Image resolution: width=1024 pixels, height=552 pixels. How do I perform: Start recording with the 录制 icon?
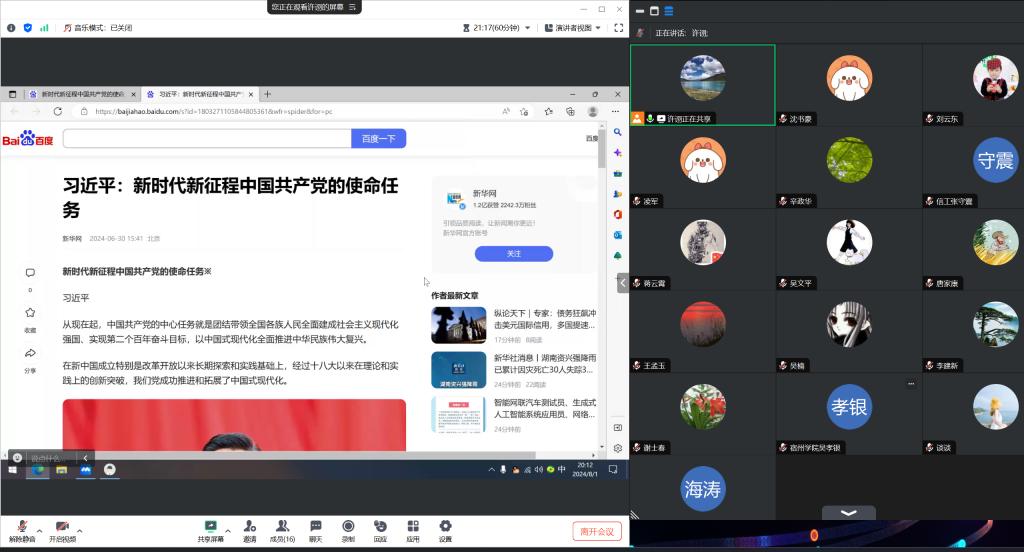pos(348,530)
